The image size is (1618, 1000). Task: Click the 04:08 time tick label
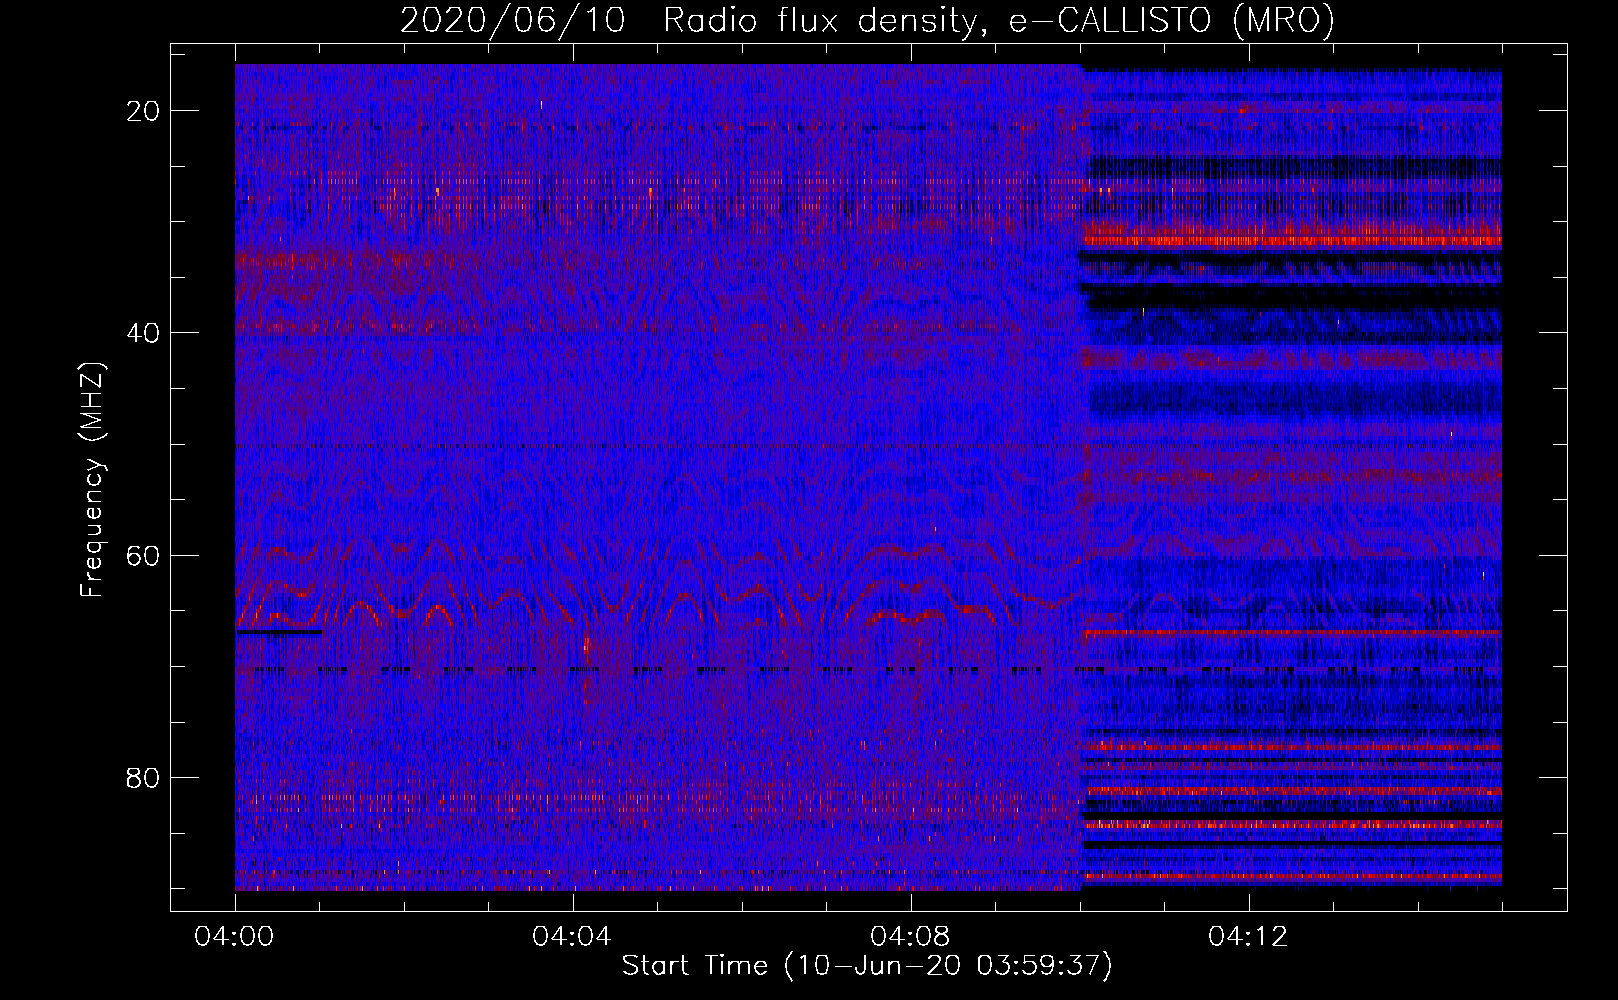[x=910, y=937]
